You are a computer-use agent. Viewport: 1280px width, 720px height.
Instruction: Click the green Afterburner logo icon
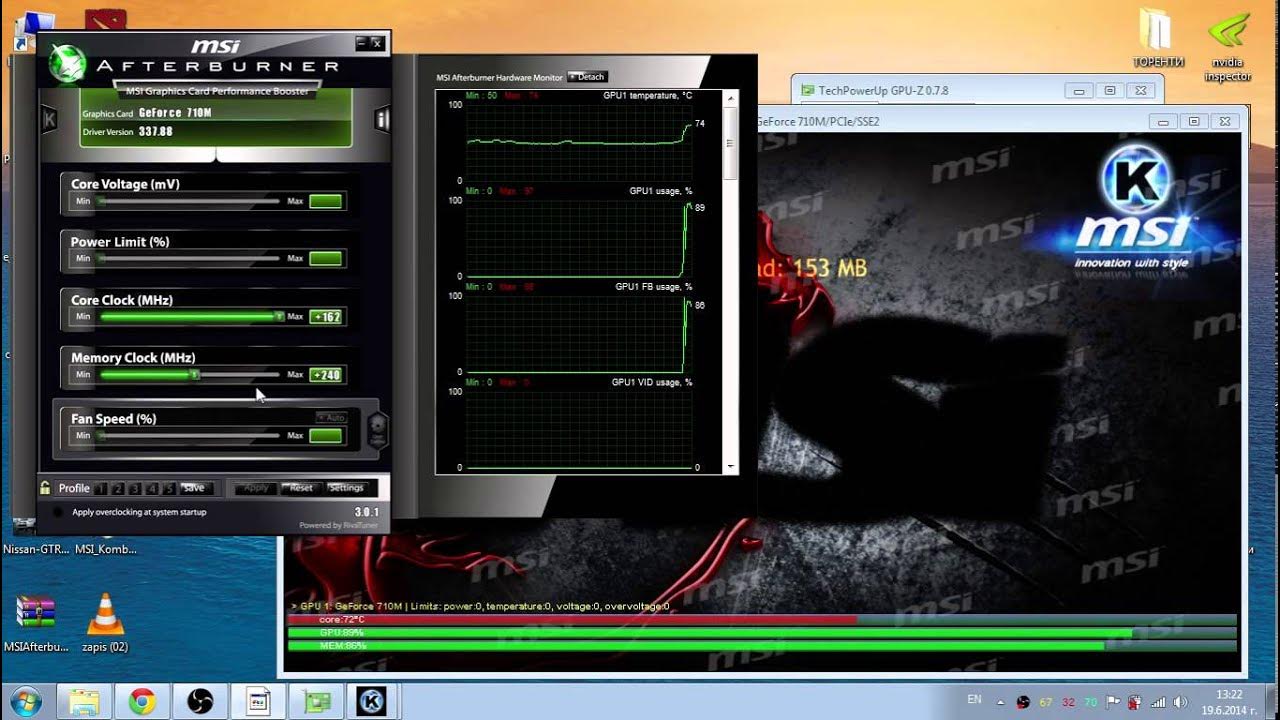pyautogui.click(x=68, y=63)
